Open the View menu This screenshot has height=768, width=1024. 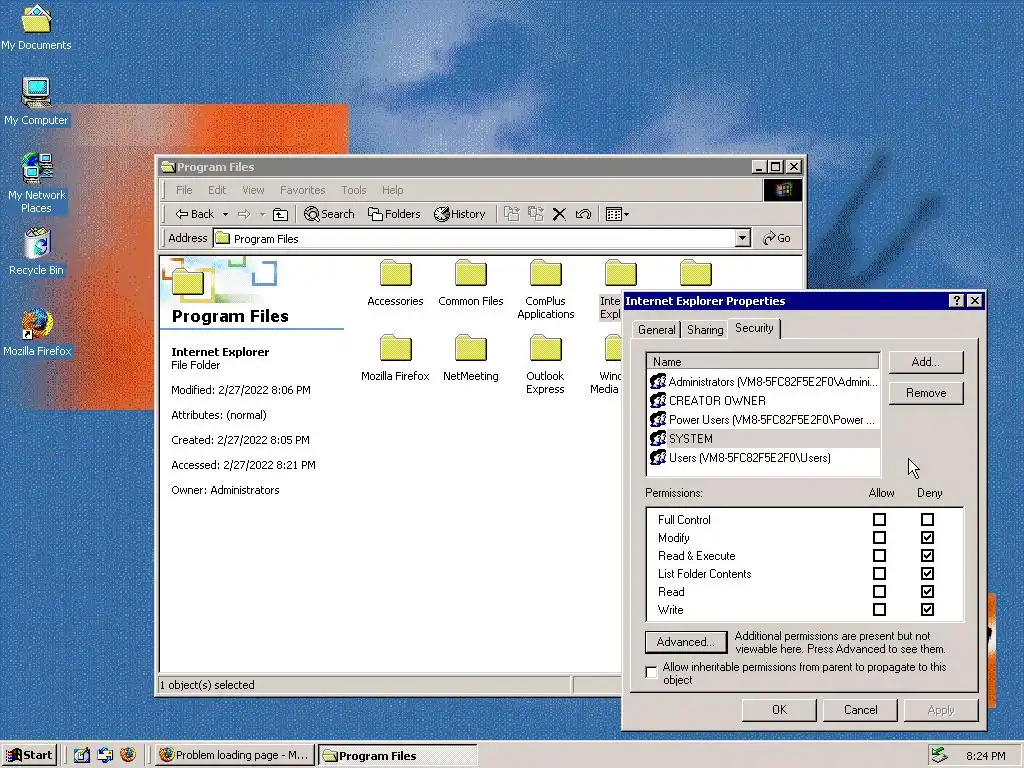[253, 190]
